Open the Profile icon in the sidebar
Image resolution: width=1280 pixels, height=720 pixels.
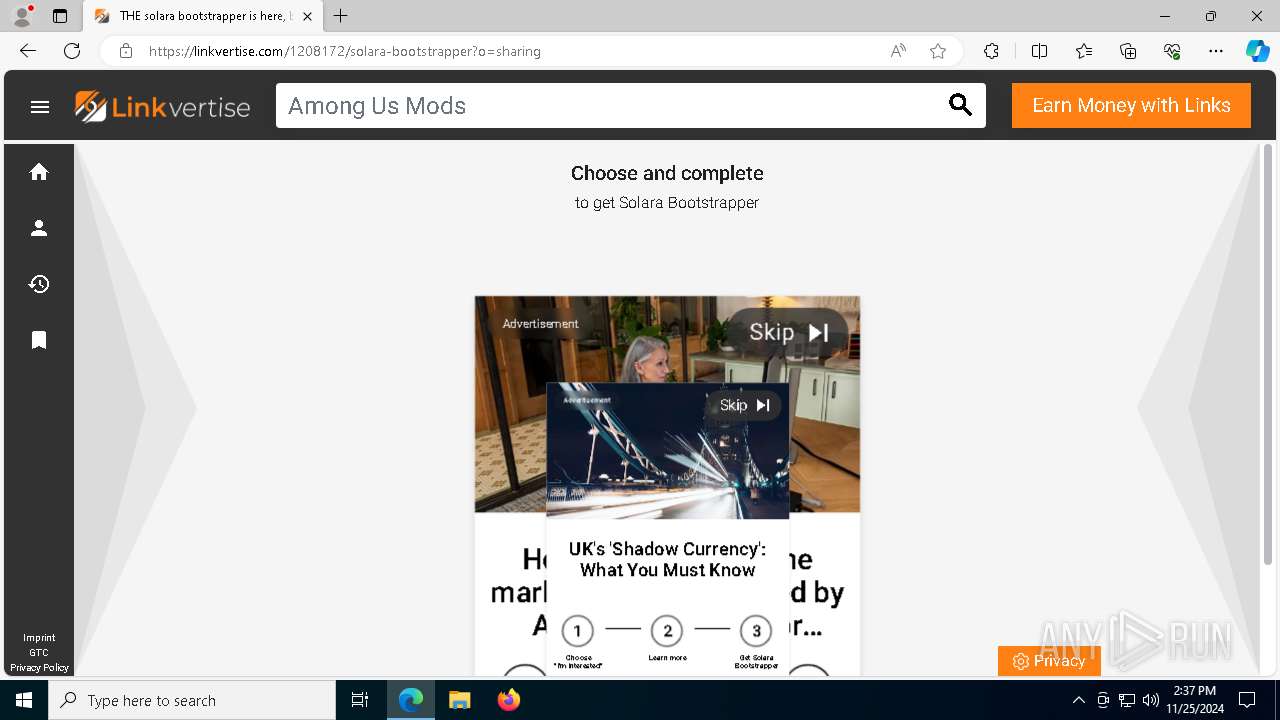coord(39,228)
